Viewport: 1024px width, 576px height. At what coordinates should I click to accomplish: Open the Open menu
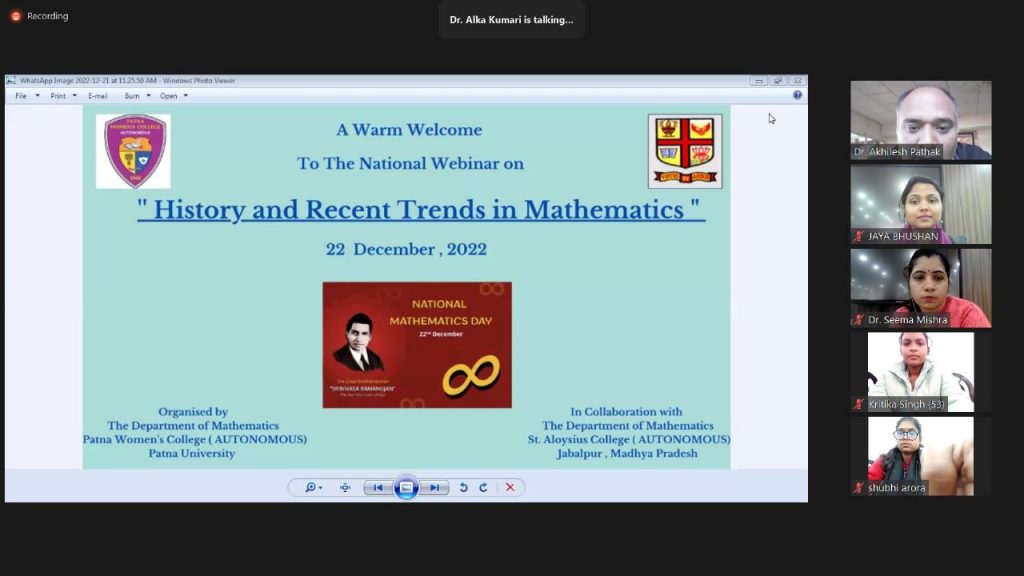pos(173,96)
